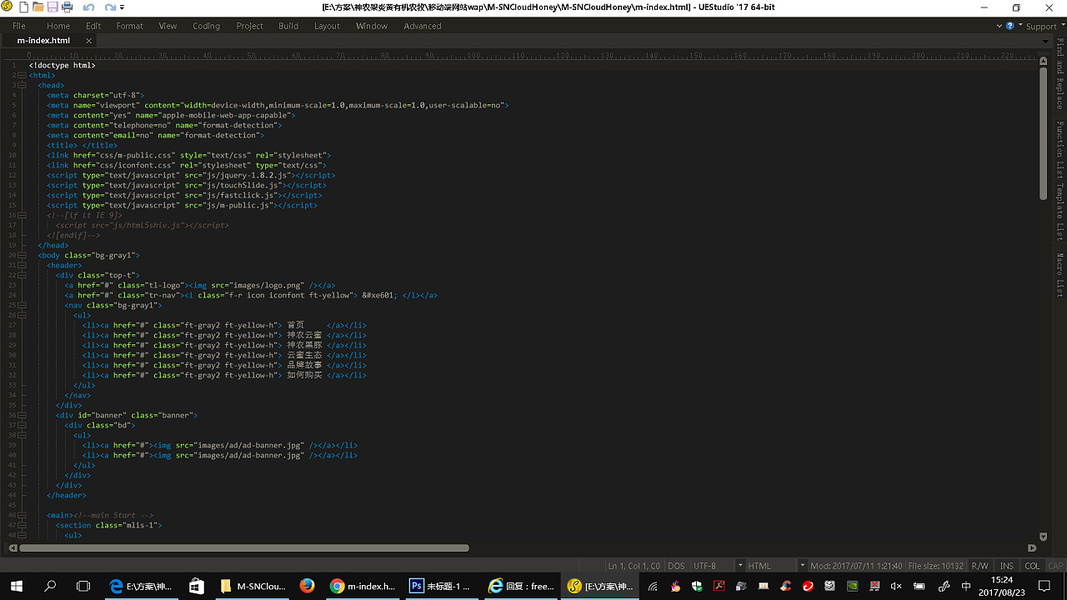Click the vertical scrollbar up arrow
The image size is (1067, 600).
click(x=1043, y=61)
